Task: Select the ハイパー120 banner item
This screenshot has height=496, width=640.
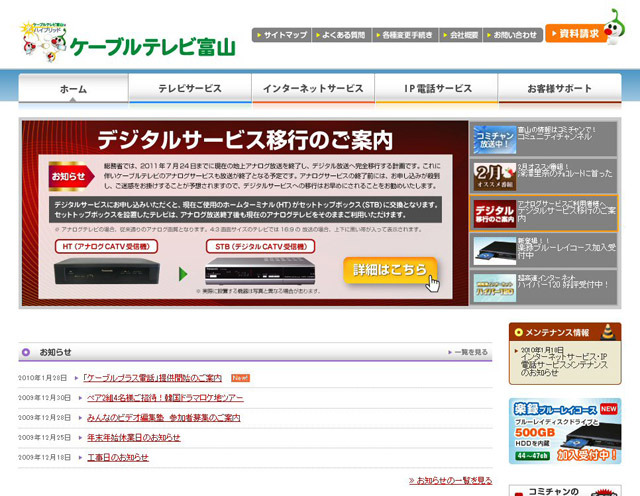Action: click(543, 287)
